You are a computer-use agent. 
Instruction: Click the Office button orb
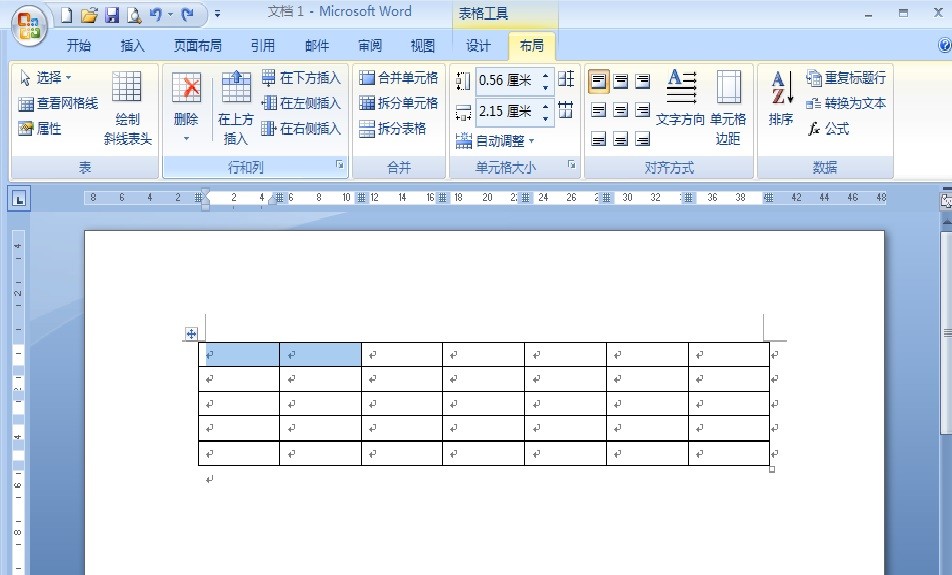(29, 26)
